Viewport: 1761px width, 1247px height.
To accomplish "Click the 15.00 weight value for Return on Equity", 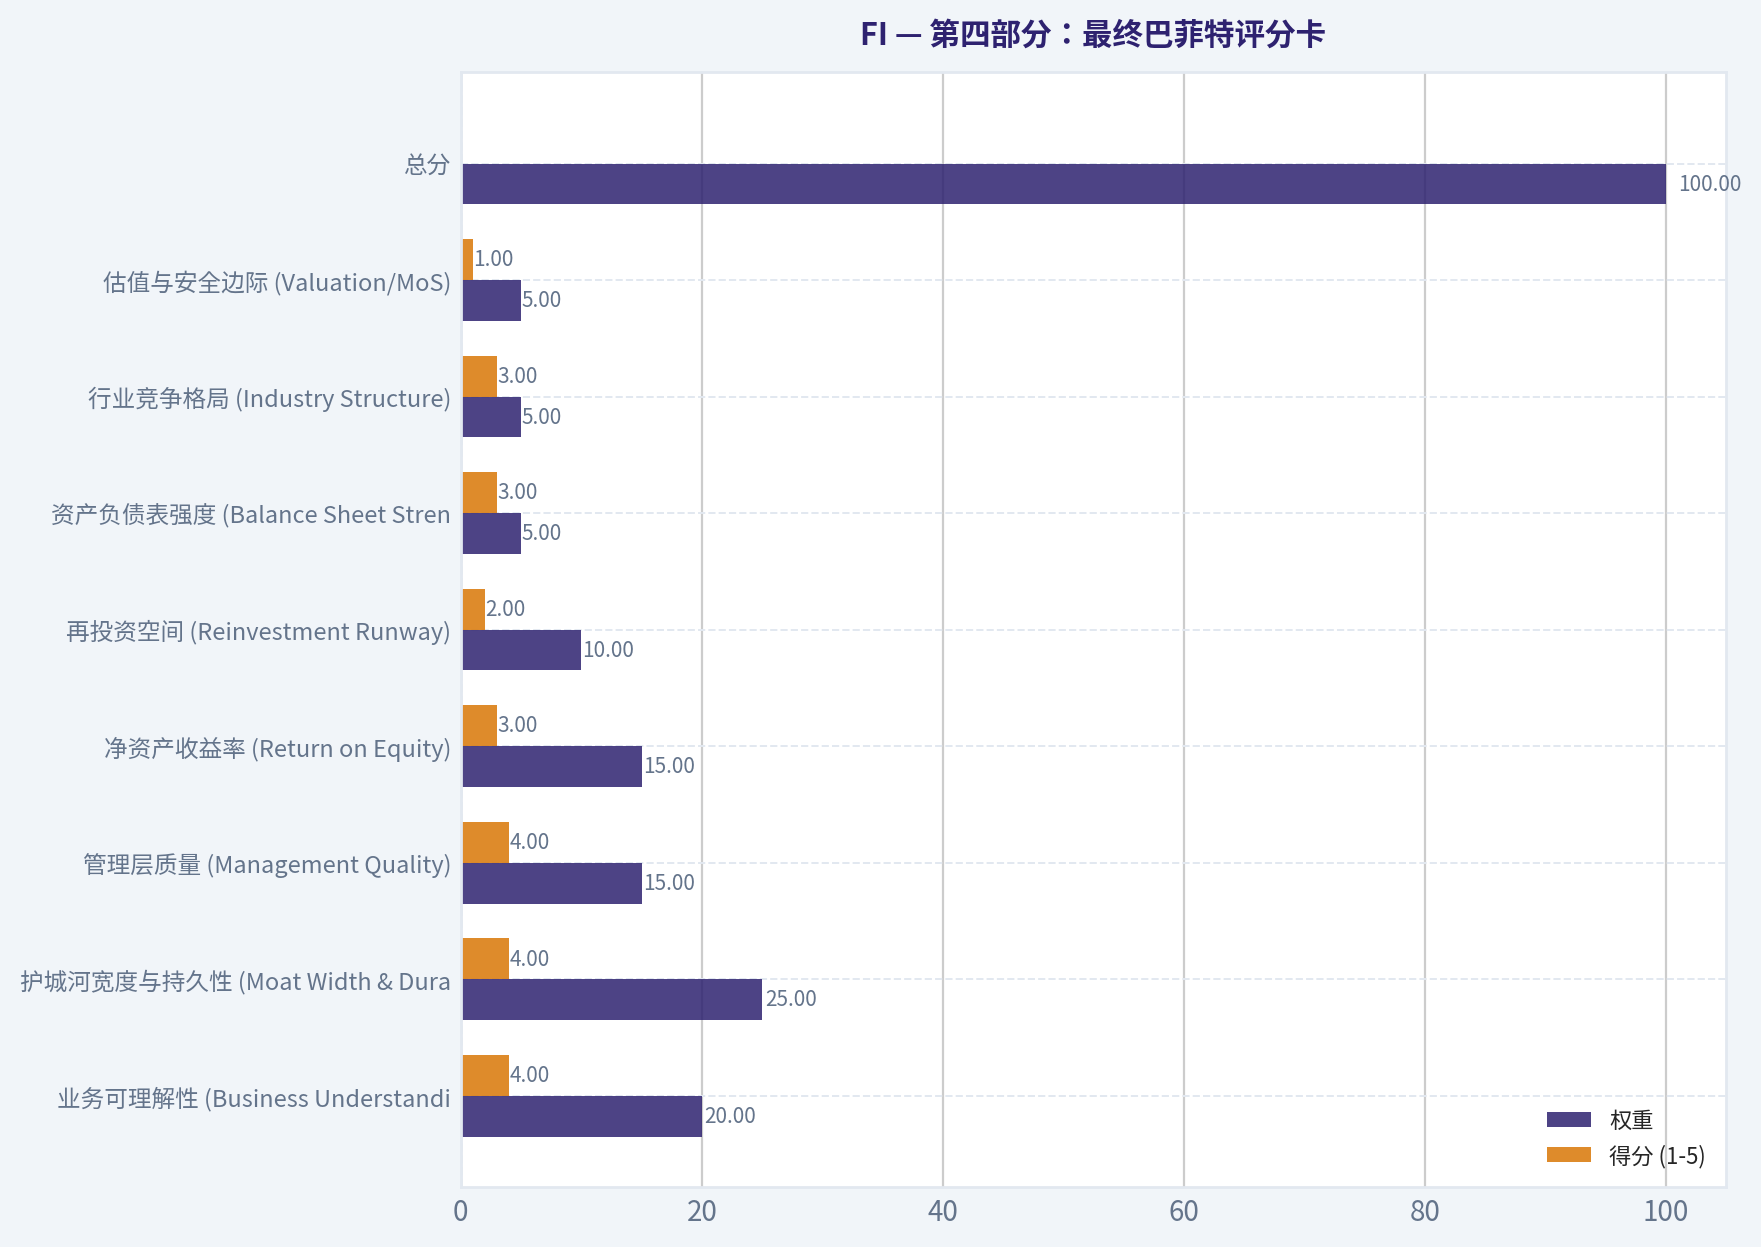I will [669, 766].
